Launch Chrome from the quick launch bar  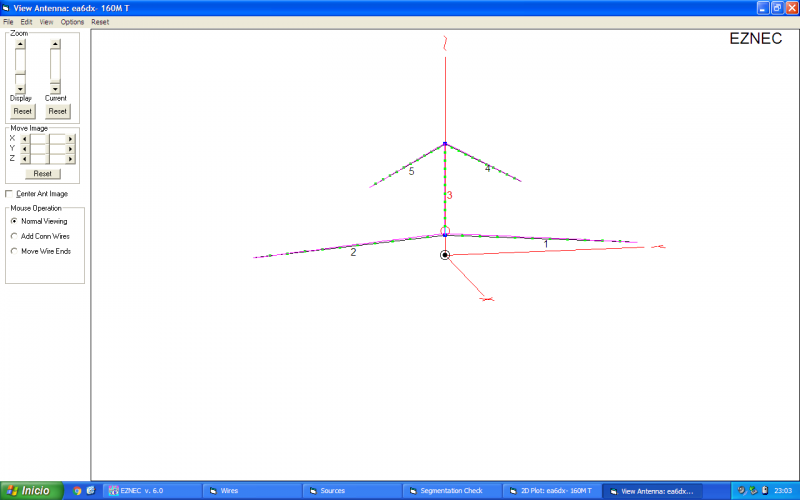(x=78, y=491)
